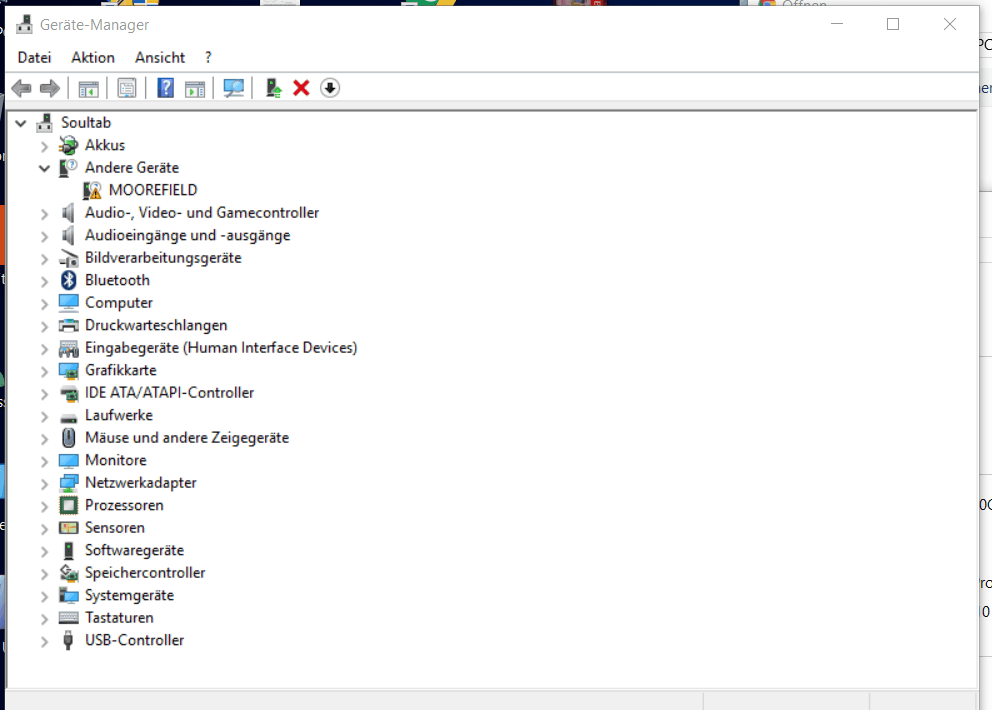Toggle the action pane toolbar icon
Screen dimensions: 992x710
coord(195,89)
